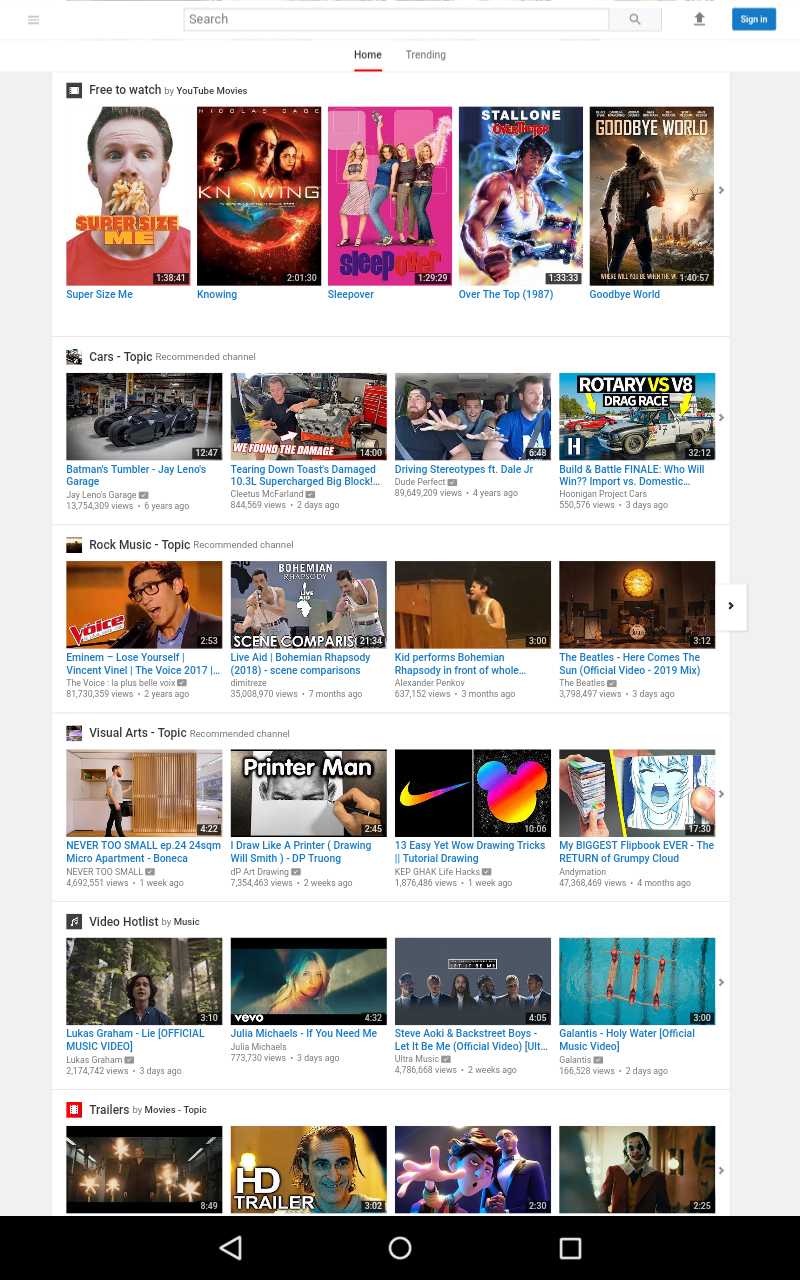Switch to the Trending tab
800x1280 pixels.
[x=425, y=55]
